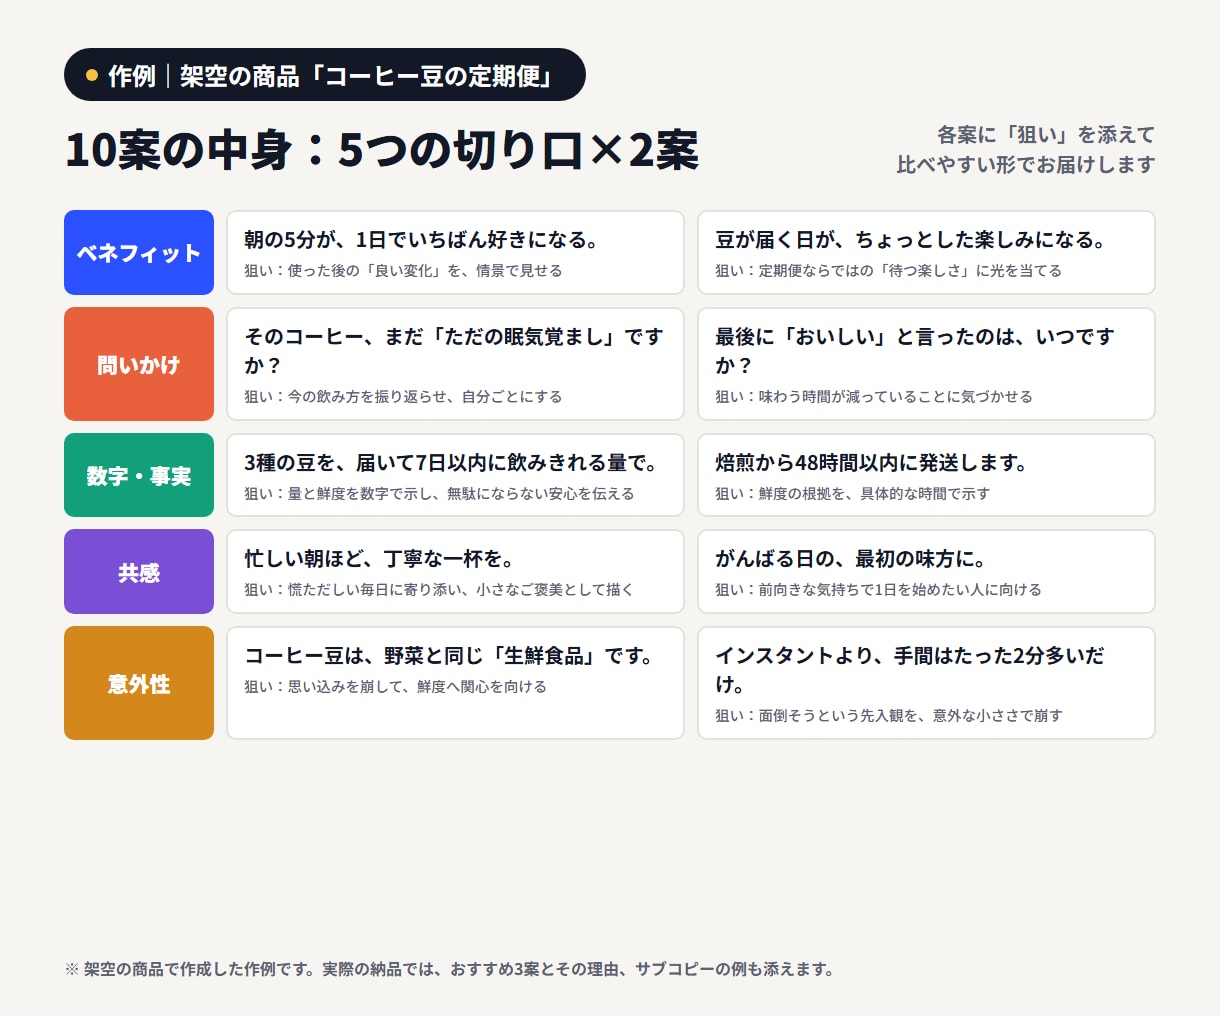Click note 狙い：慌ただしい毎日に寄り添い、小さなご褒美として描く
Viewport: 1220px width, 1016px height.
pos(439,590)
